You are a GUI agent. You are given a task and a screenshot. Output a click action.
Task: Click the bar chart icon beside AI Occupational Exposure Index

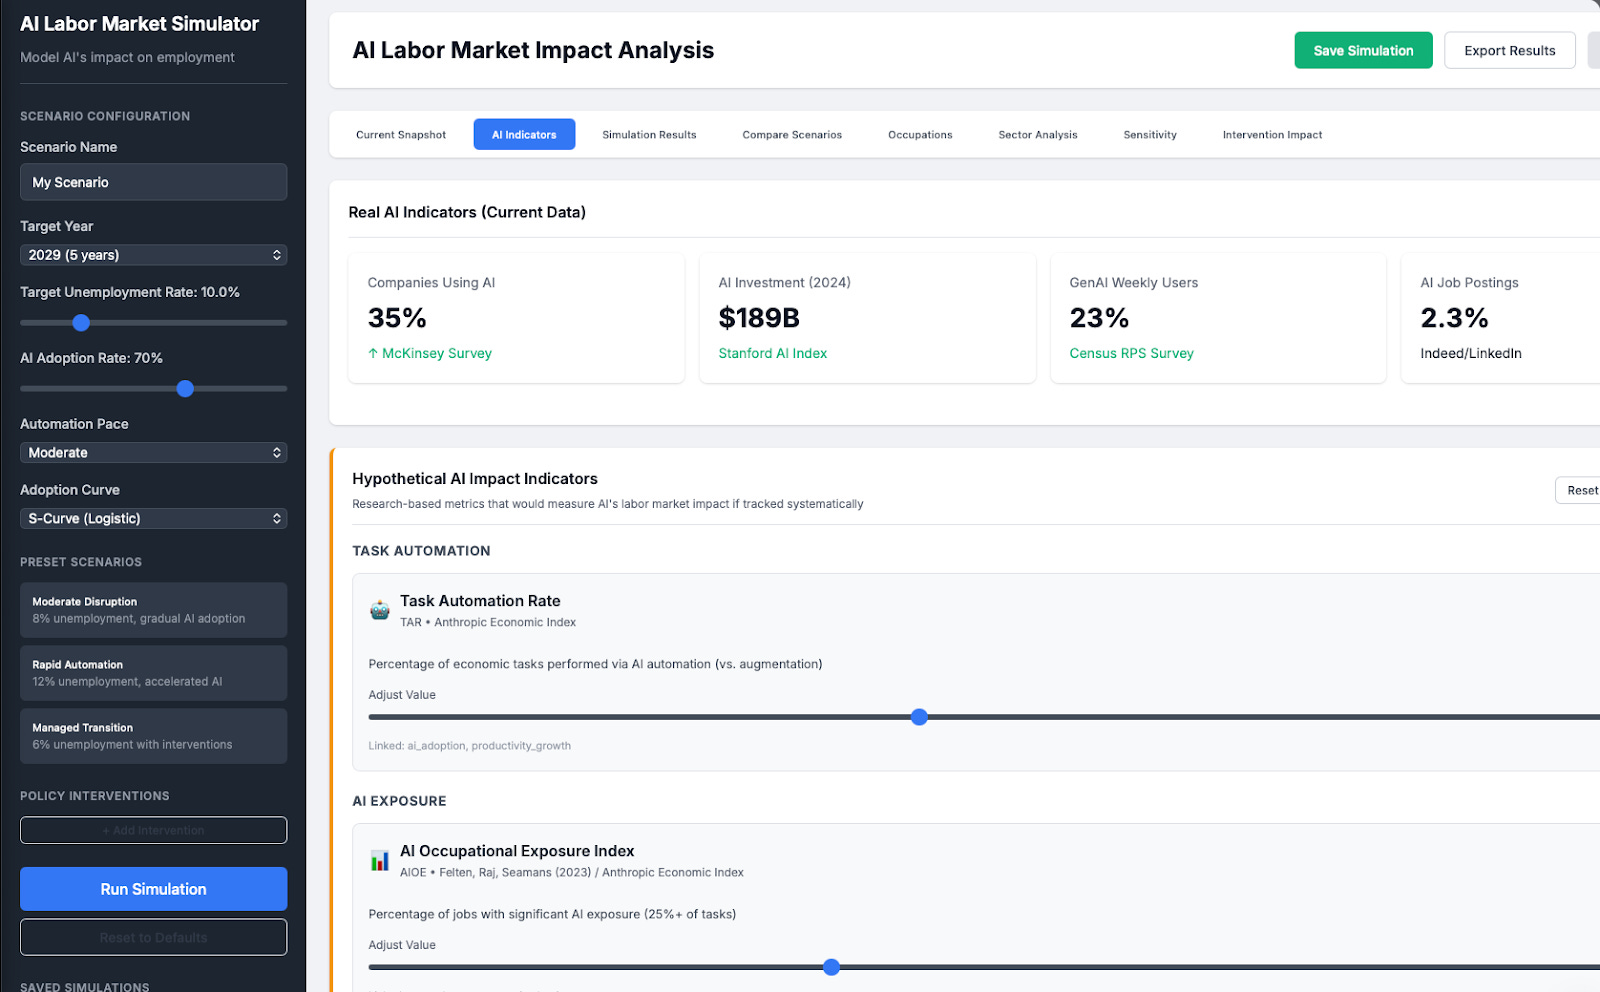[379, 860]
